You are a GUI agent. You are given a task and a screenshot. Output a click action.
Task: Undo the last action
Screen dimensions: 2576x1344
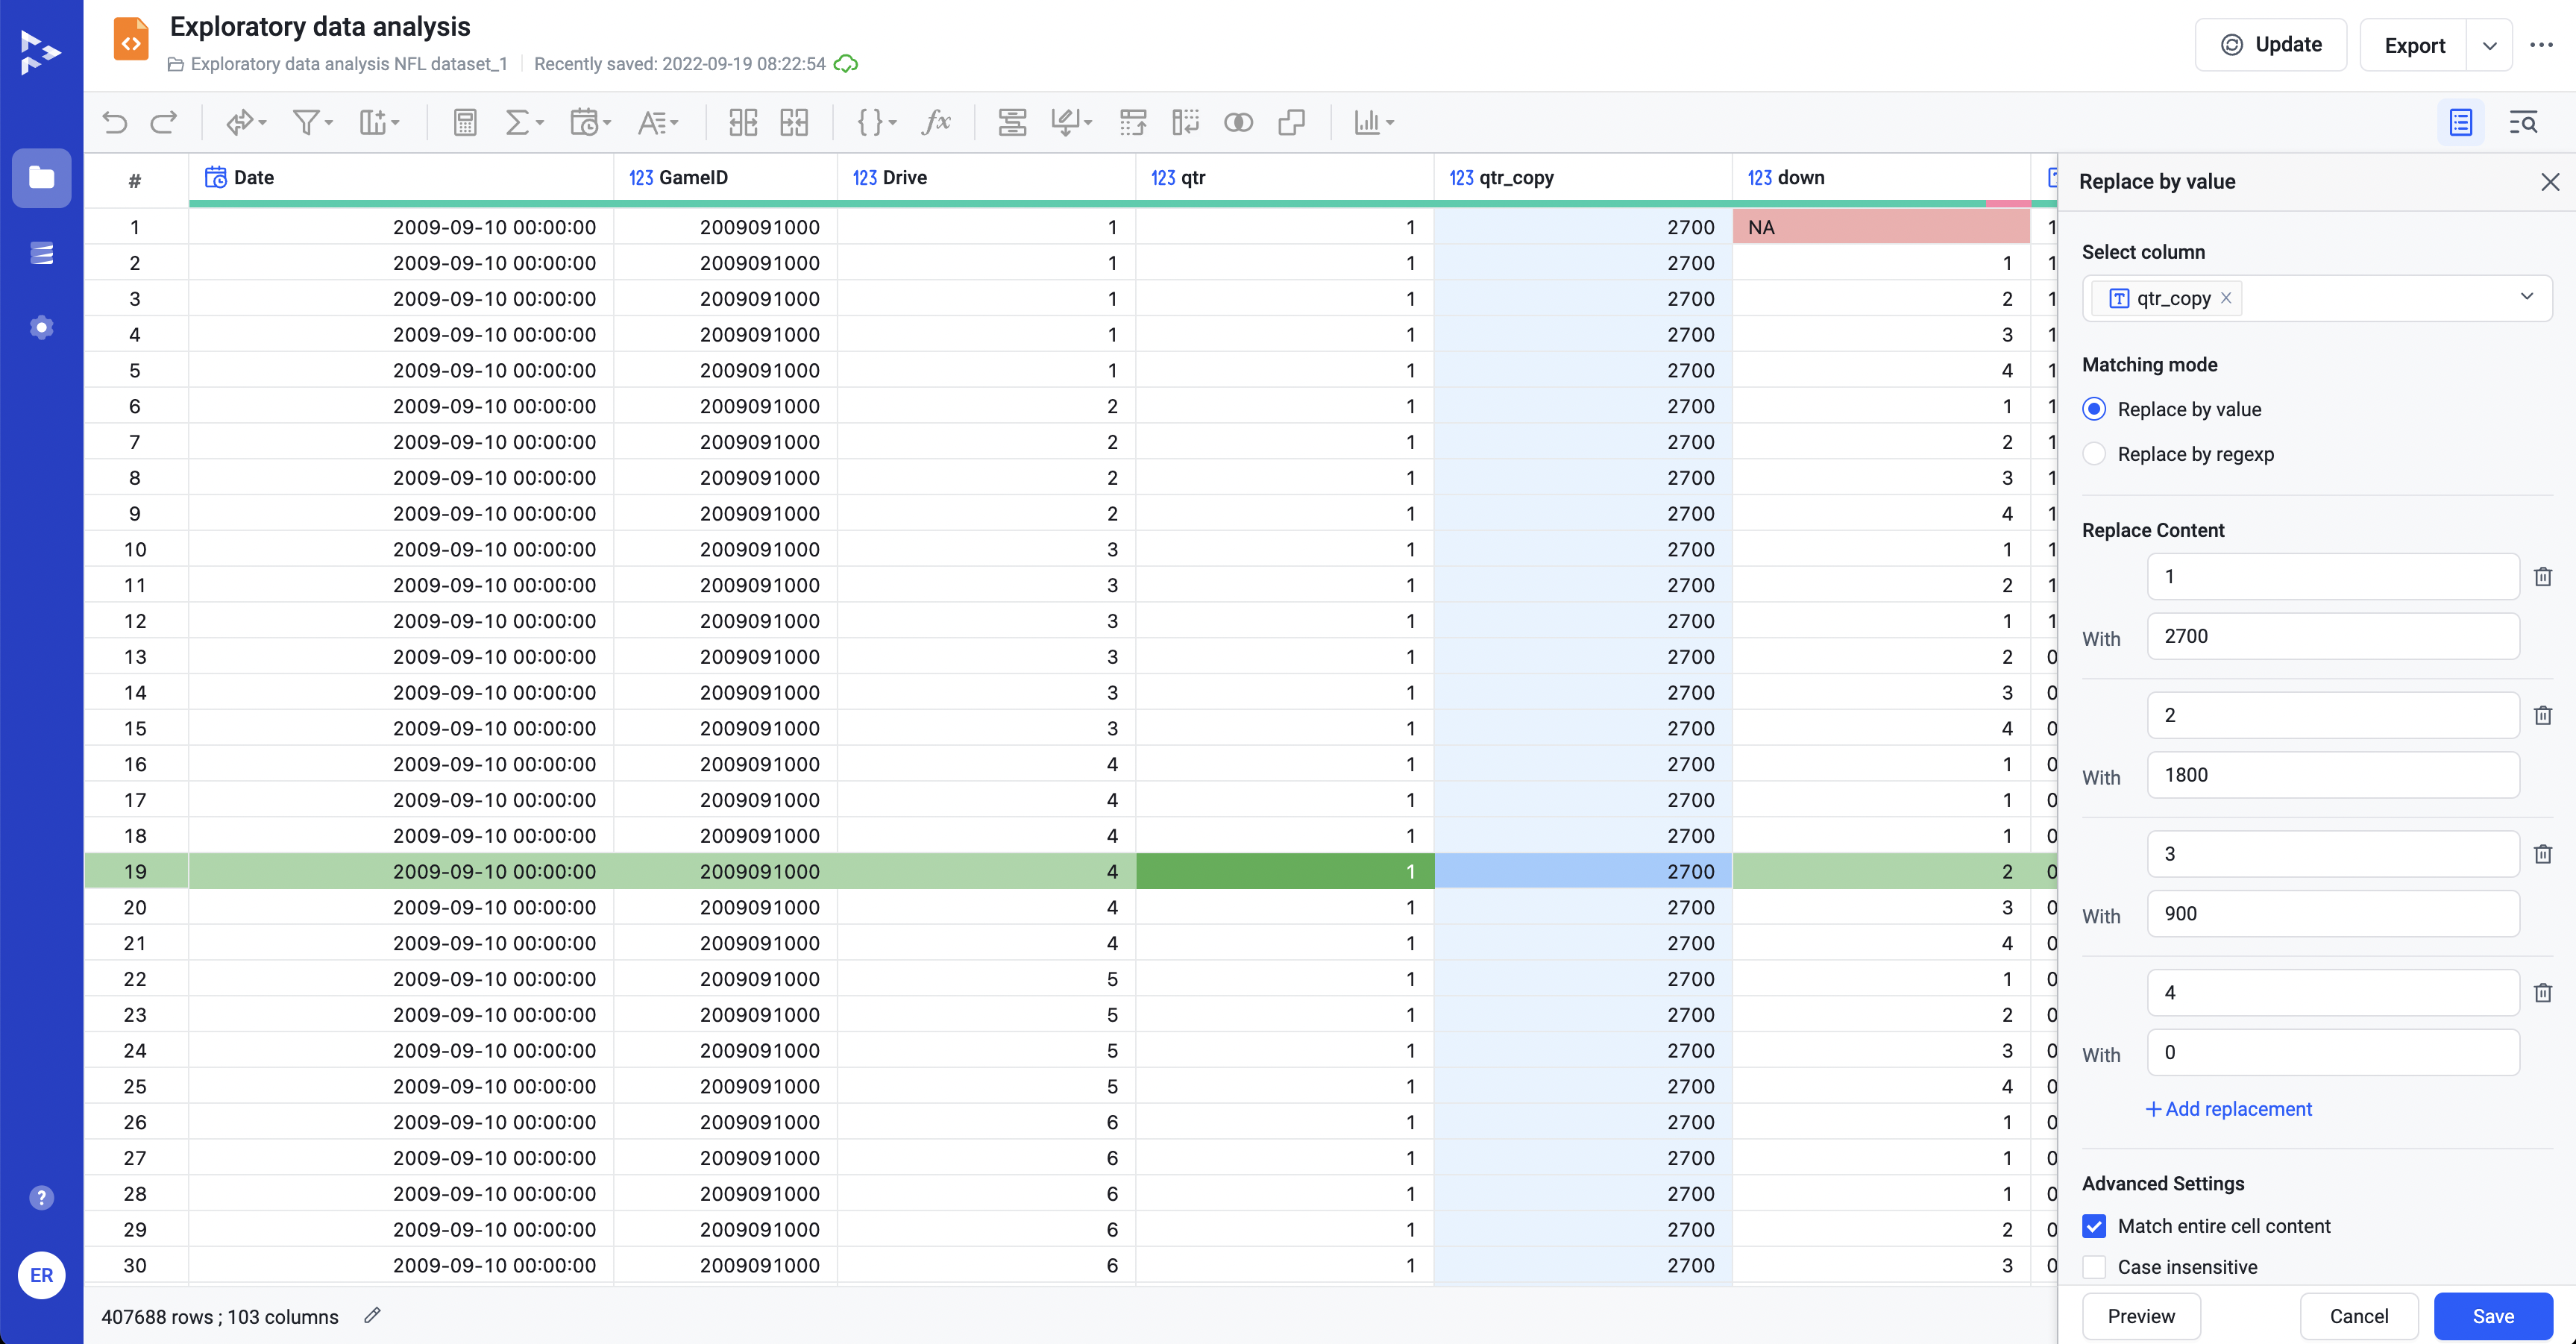tap(115, 123)
